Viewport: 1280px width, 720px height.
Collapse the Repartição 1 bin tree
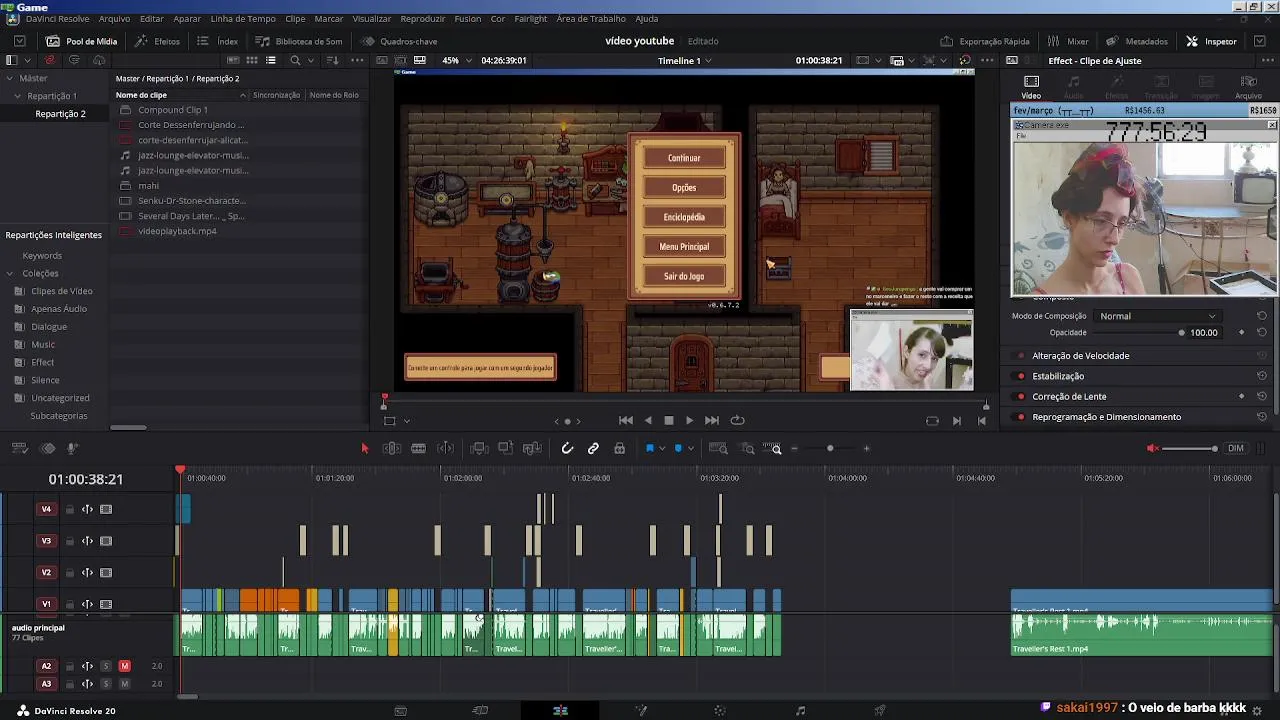pos(17,96)
